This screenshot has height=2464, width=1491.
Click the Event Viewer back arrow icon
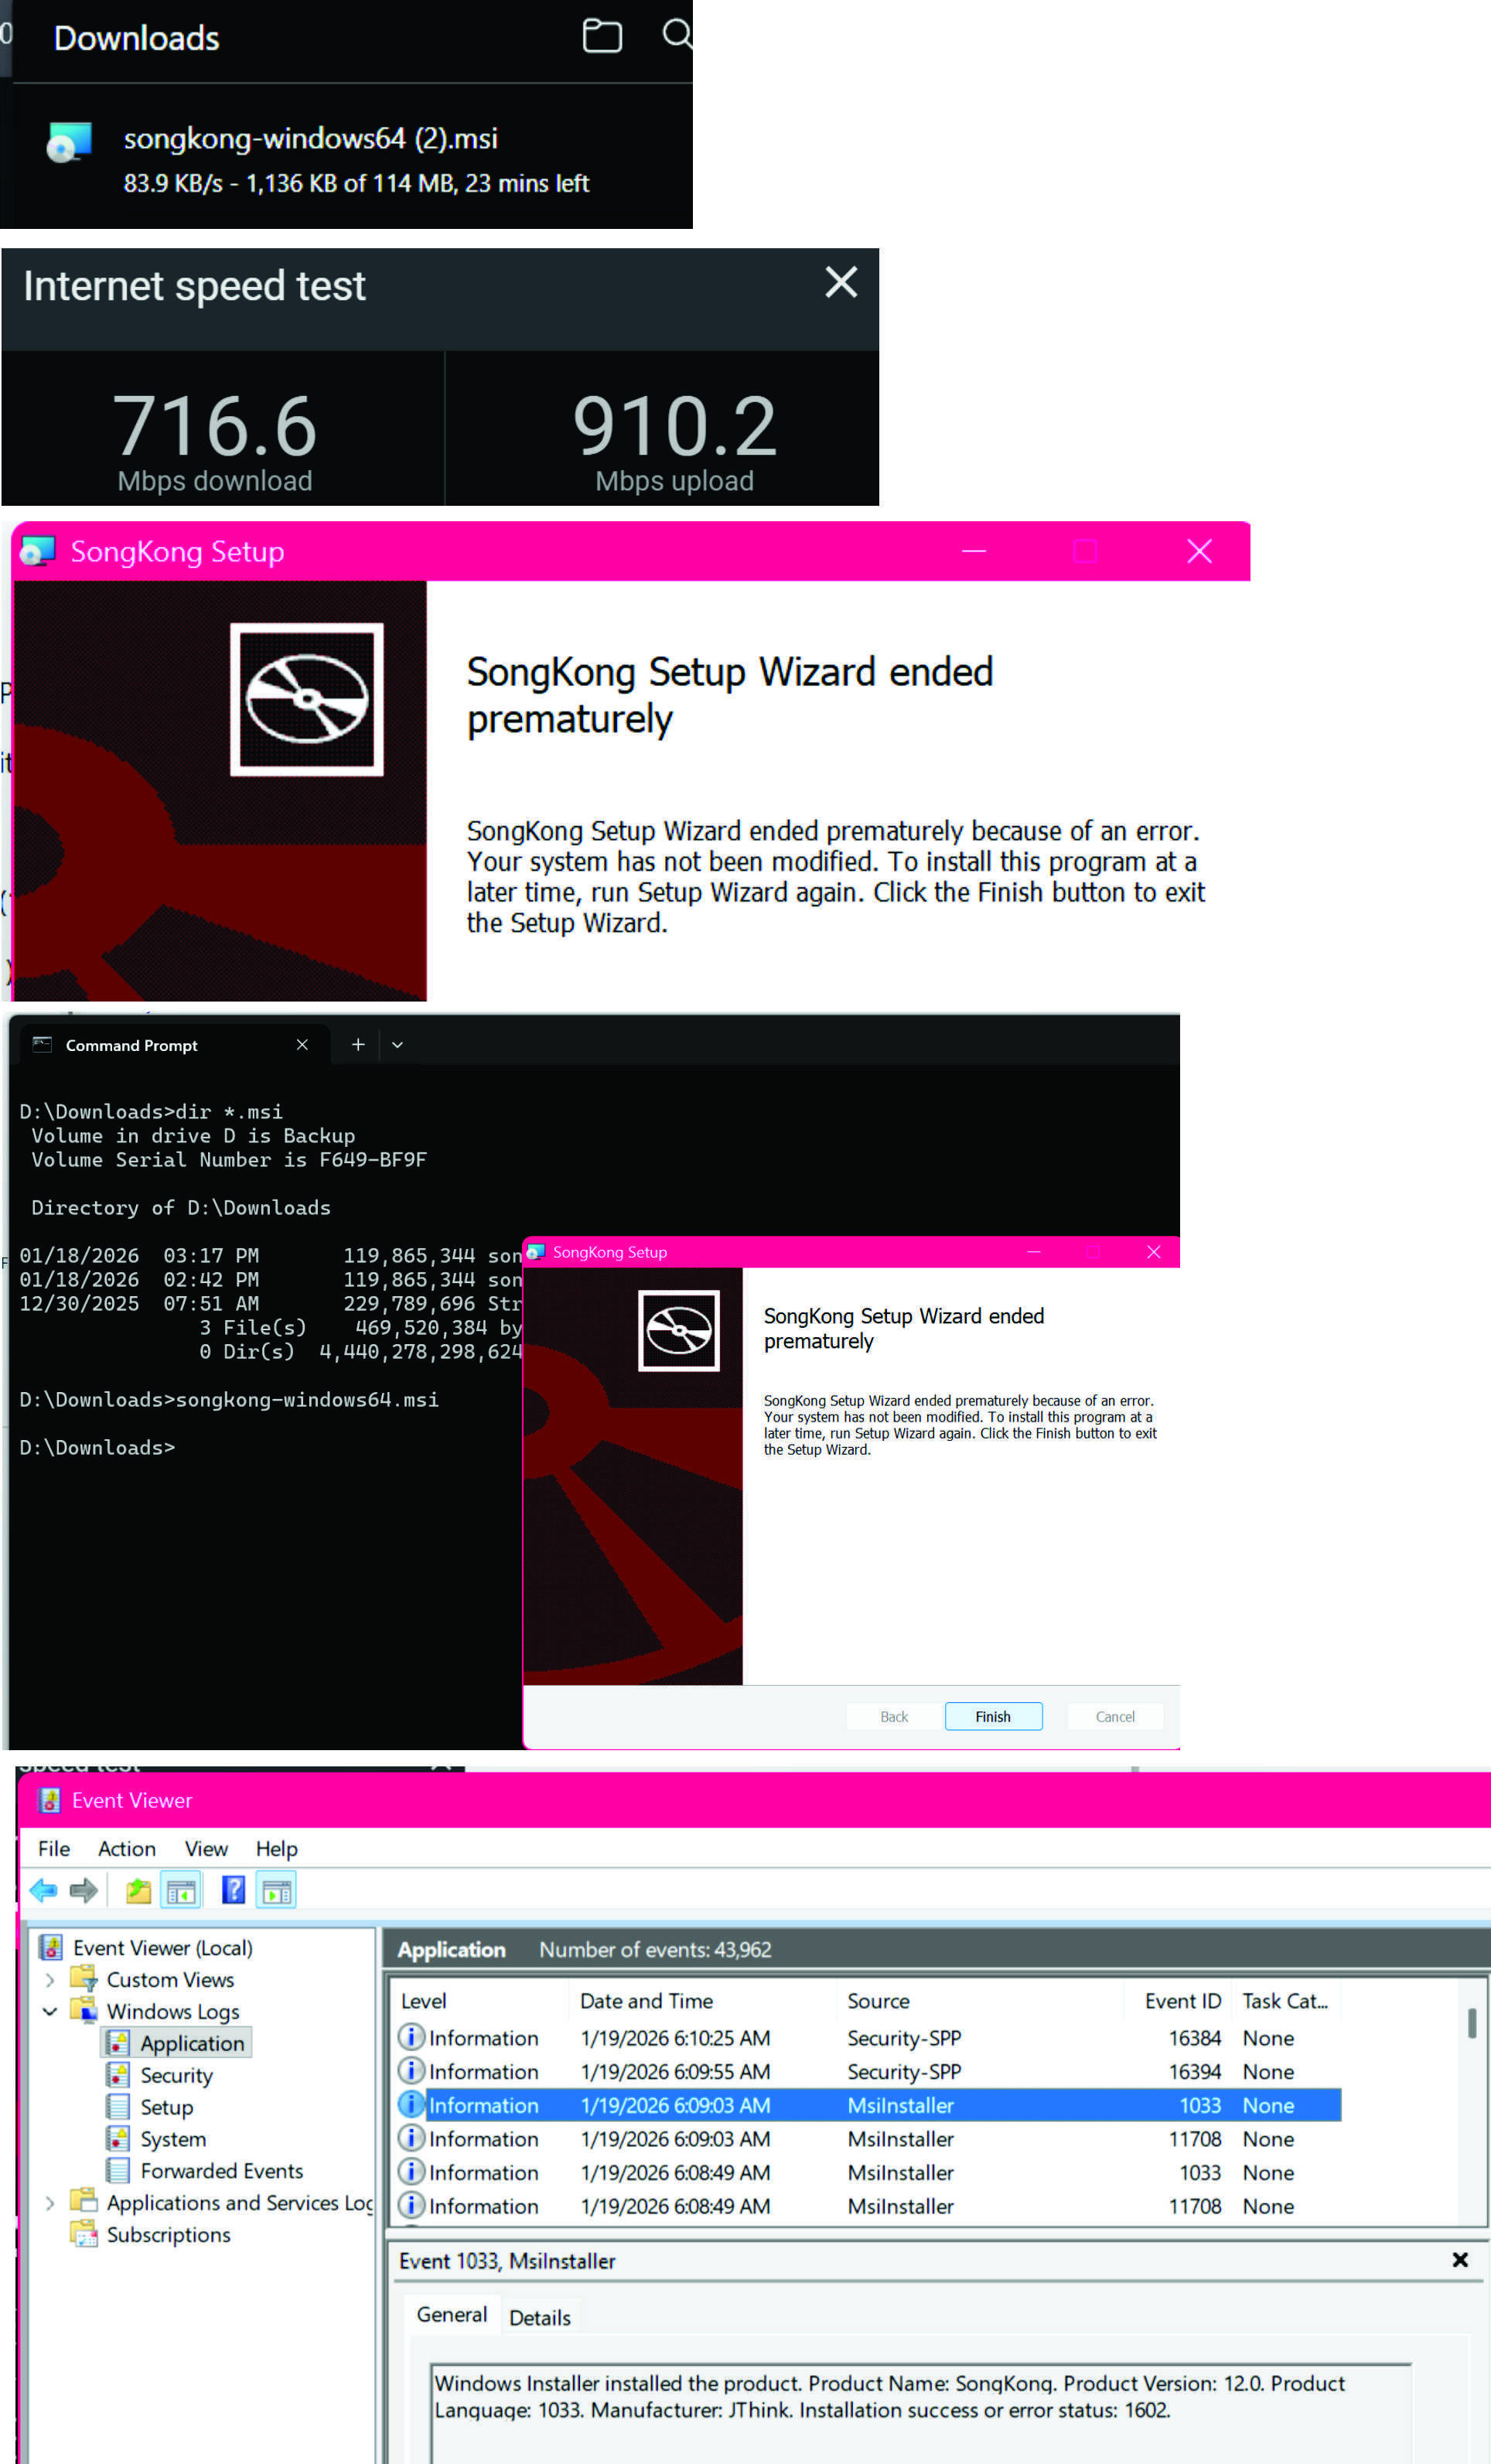[x=43, y=1890]
